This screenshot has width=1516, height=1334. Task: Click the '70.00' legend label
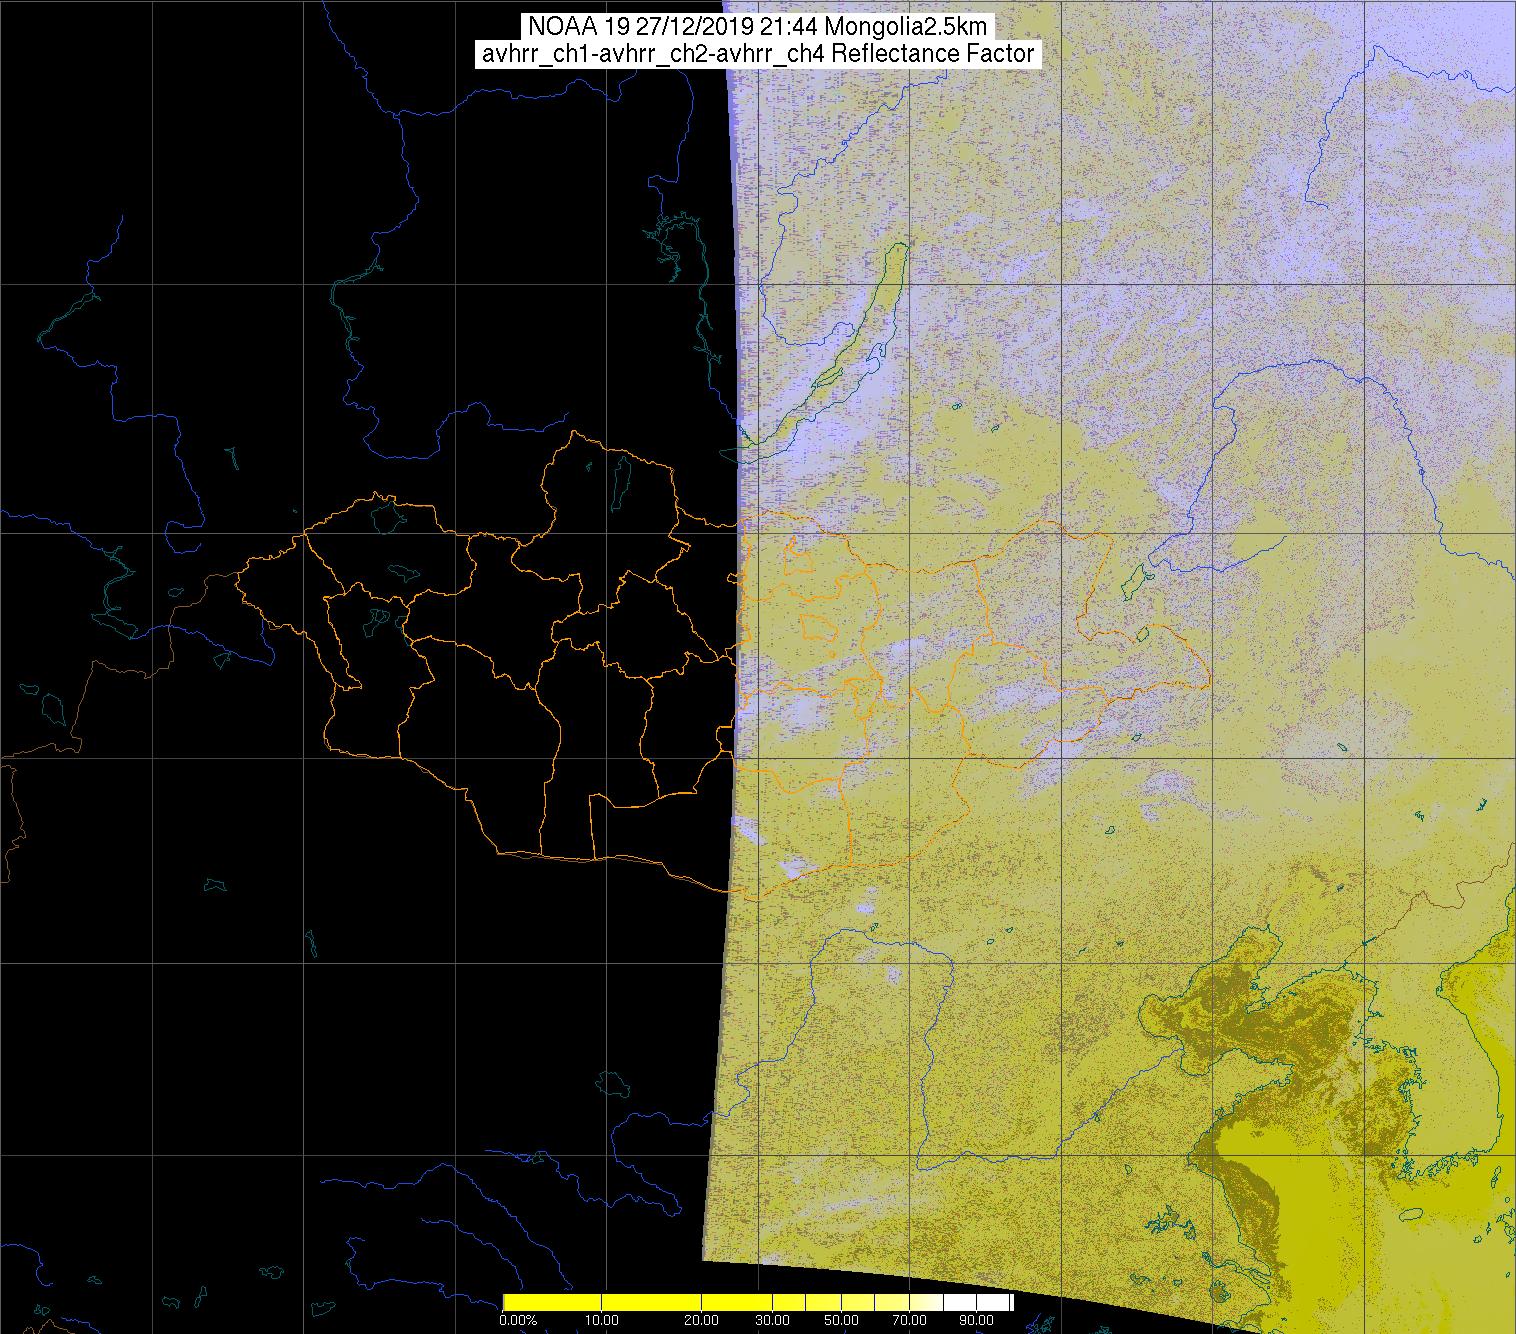[x=909, y=1320]
